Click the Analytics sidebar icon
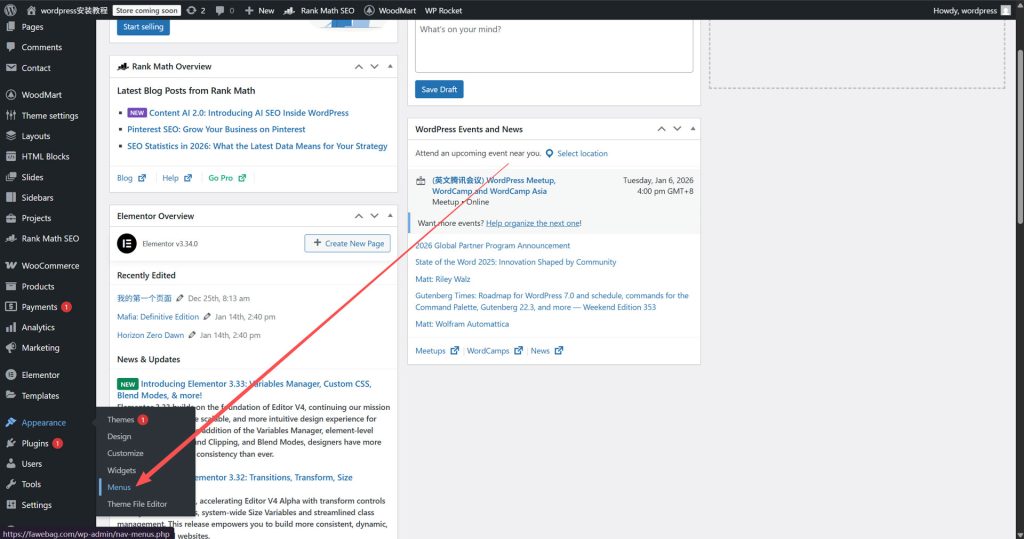 (11, 327)
